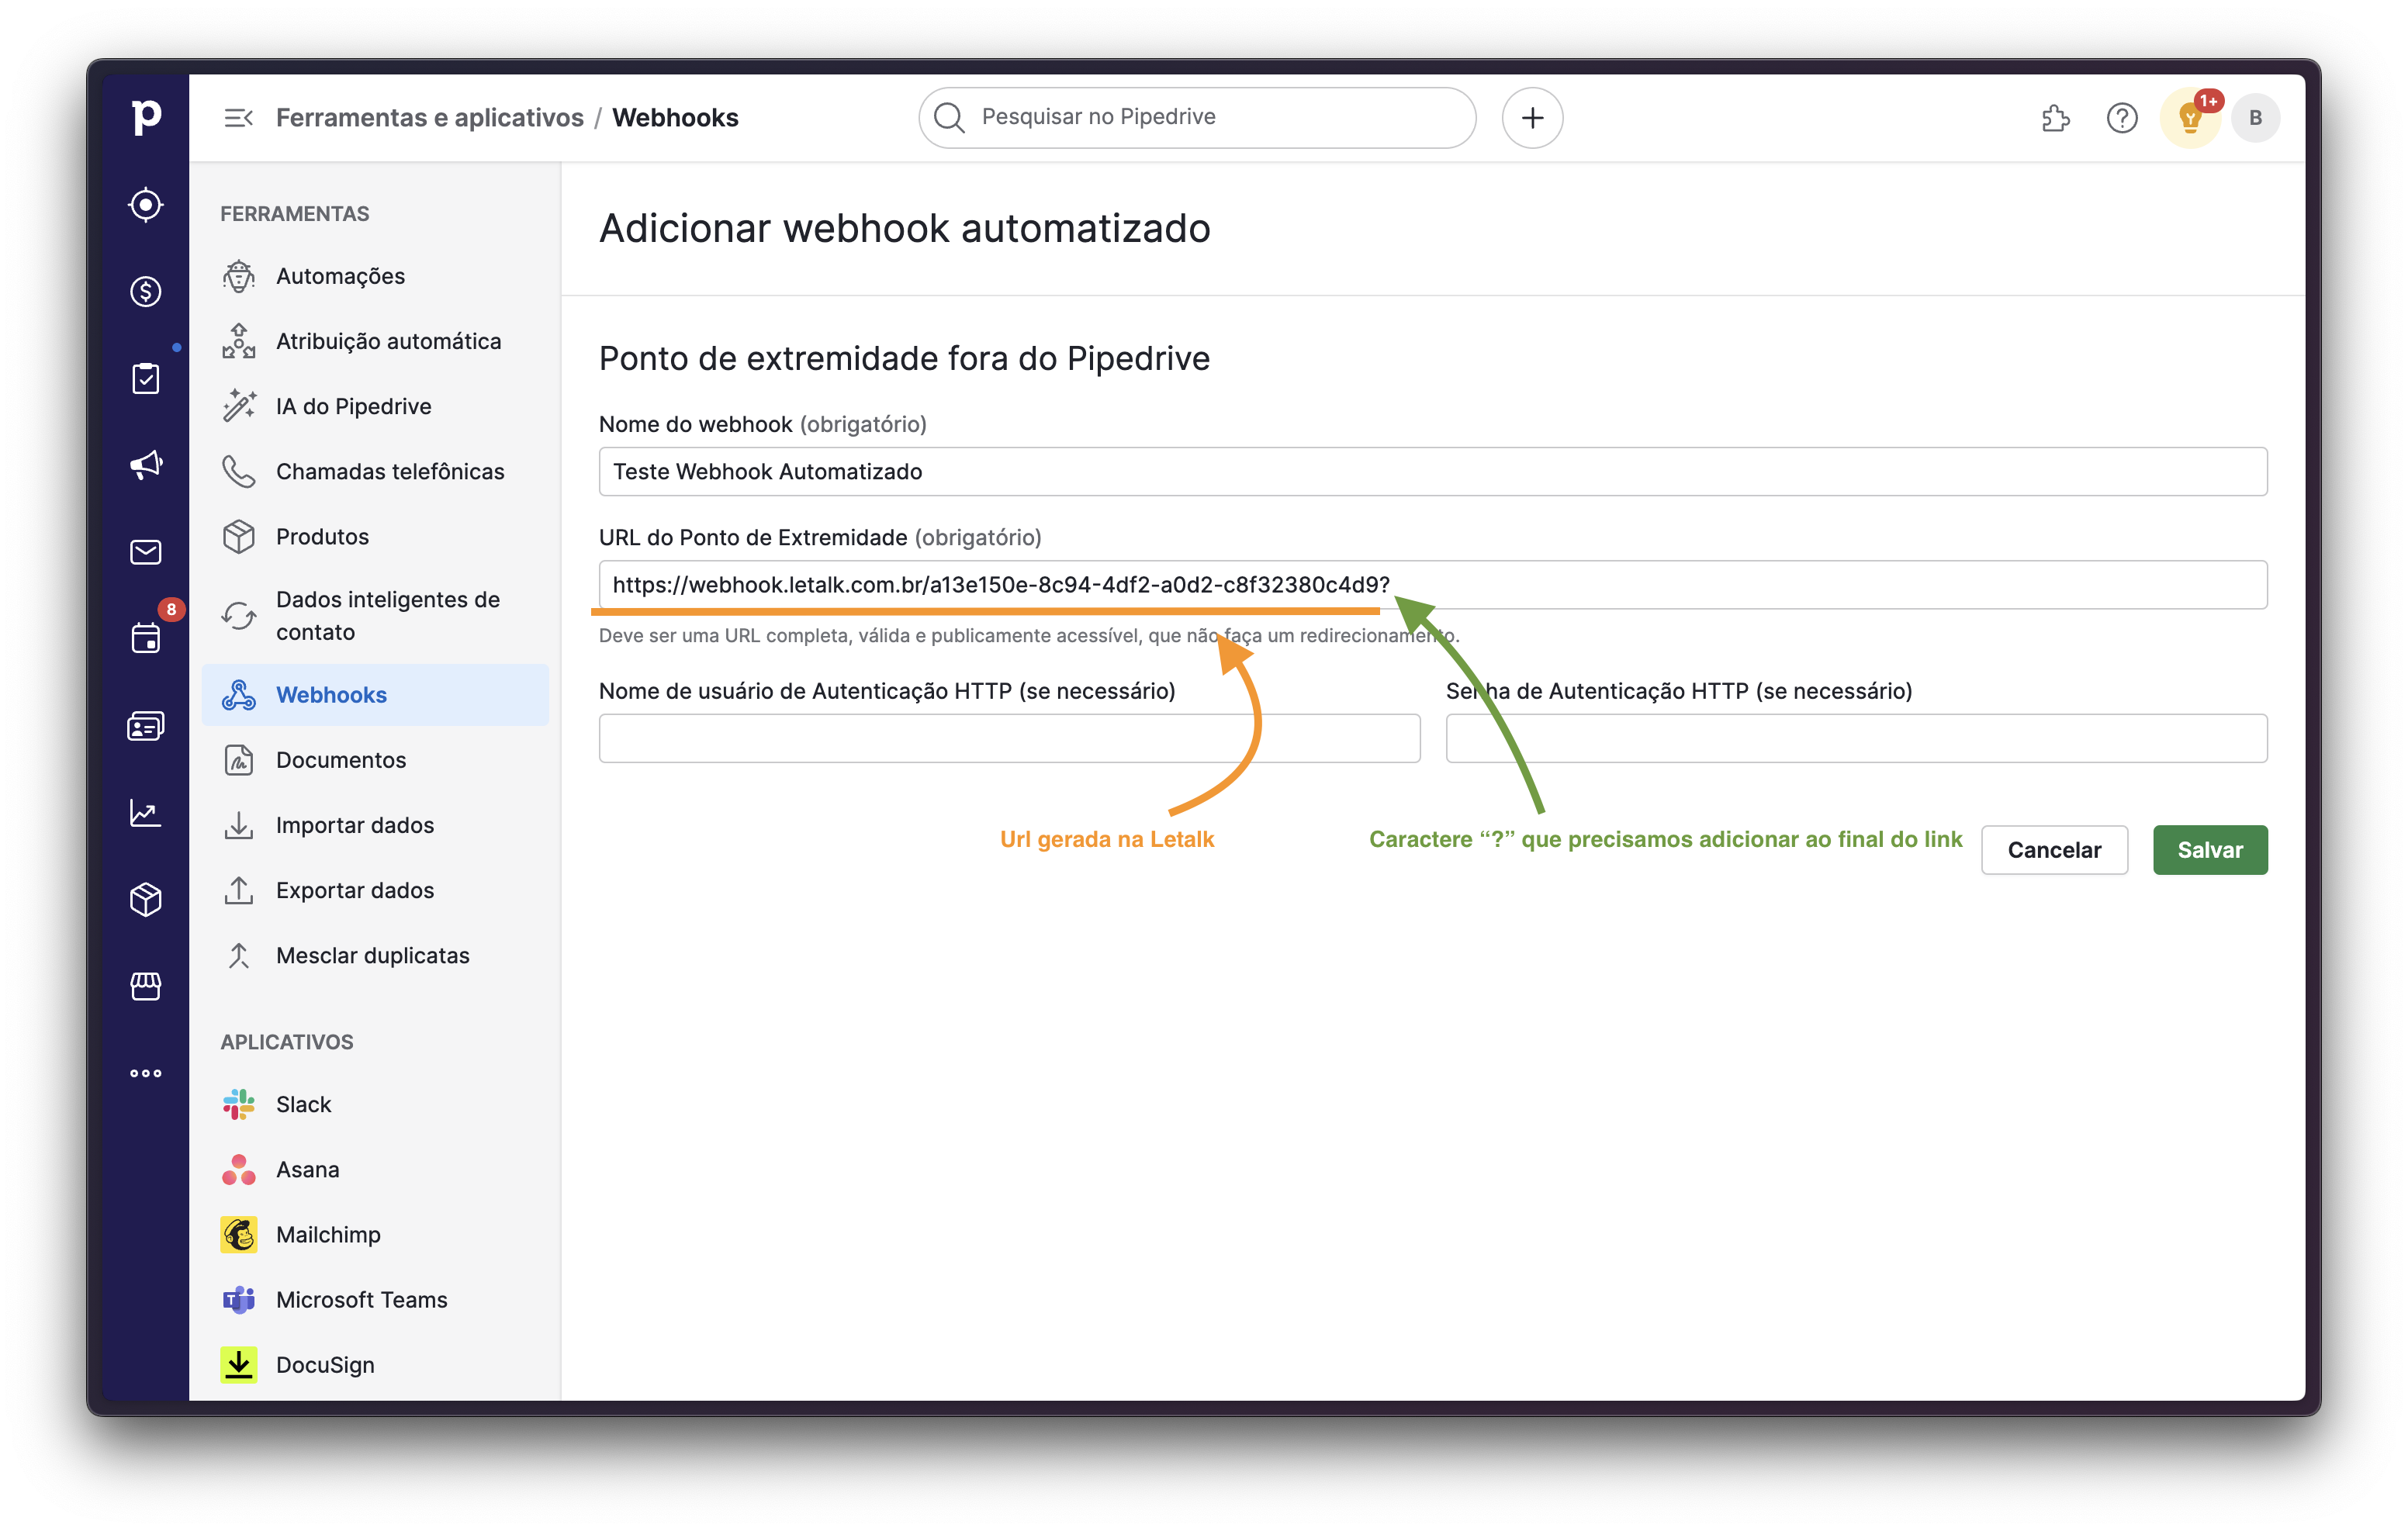Screen dimensions: 2408x1531
Task: Open Activities calendar icon with badge
Action: [x=146, y=637]
